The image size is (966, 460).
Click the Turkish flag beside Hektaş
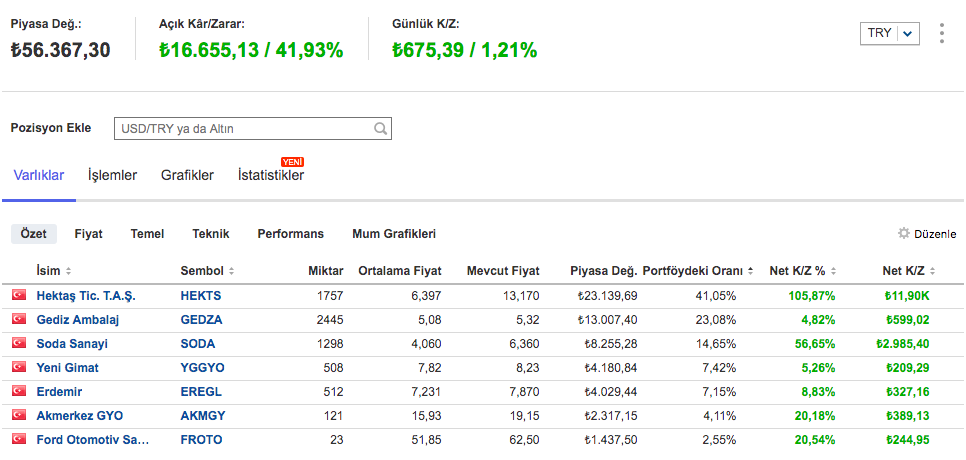coord(18,296)
